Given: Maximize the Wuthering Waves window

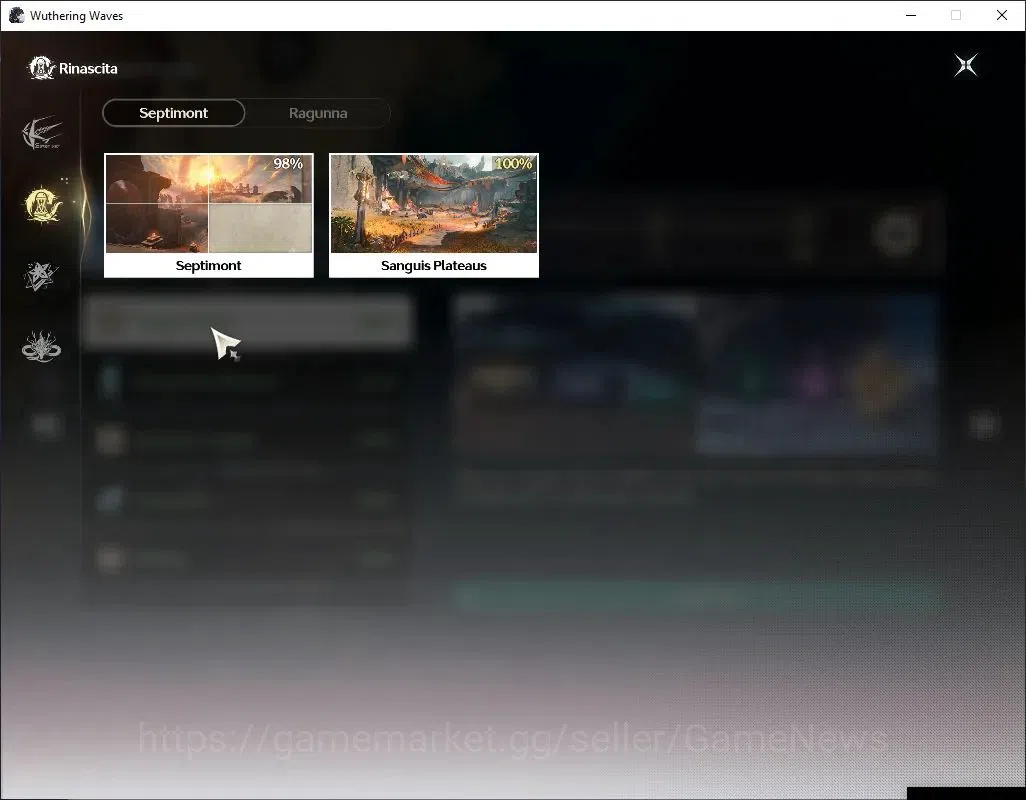Looking at the screenshot, I should point(956,15).
